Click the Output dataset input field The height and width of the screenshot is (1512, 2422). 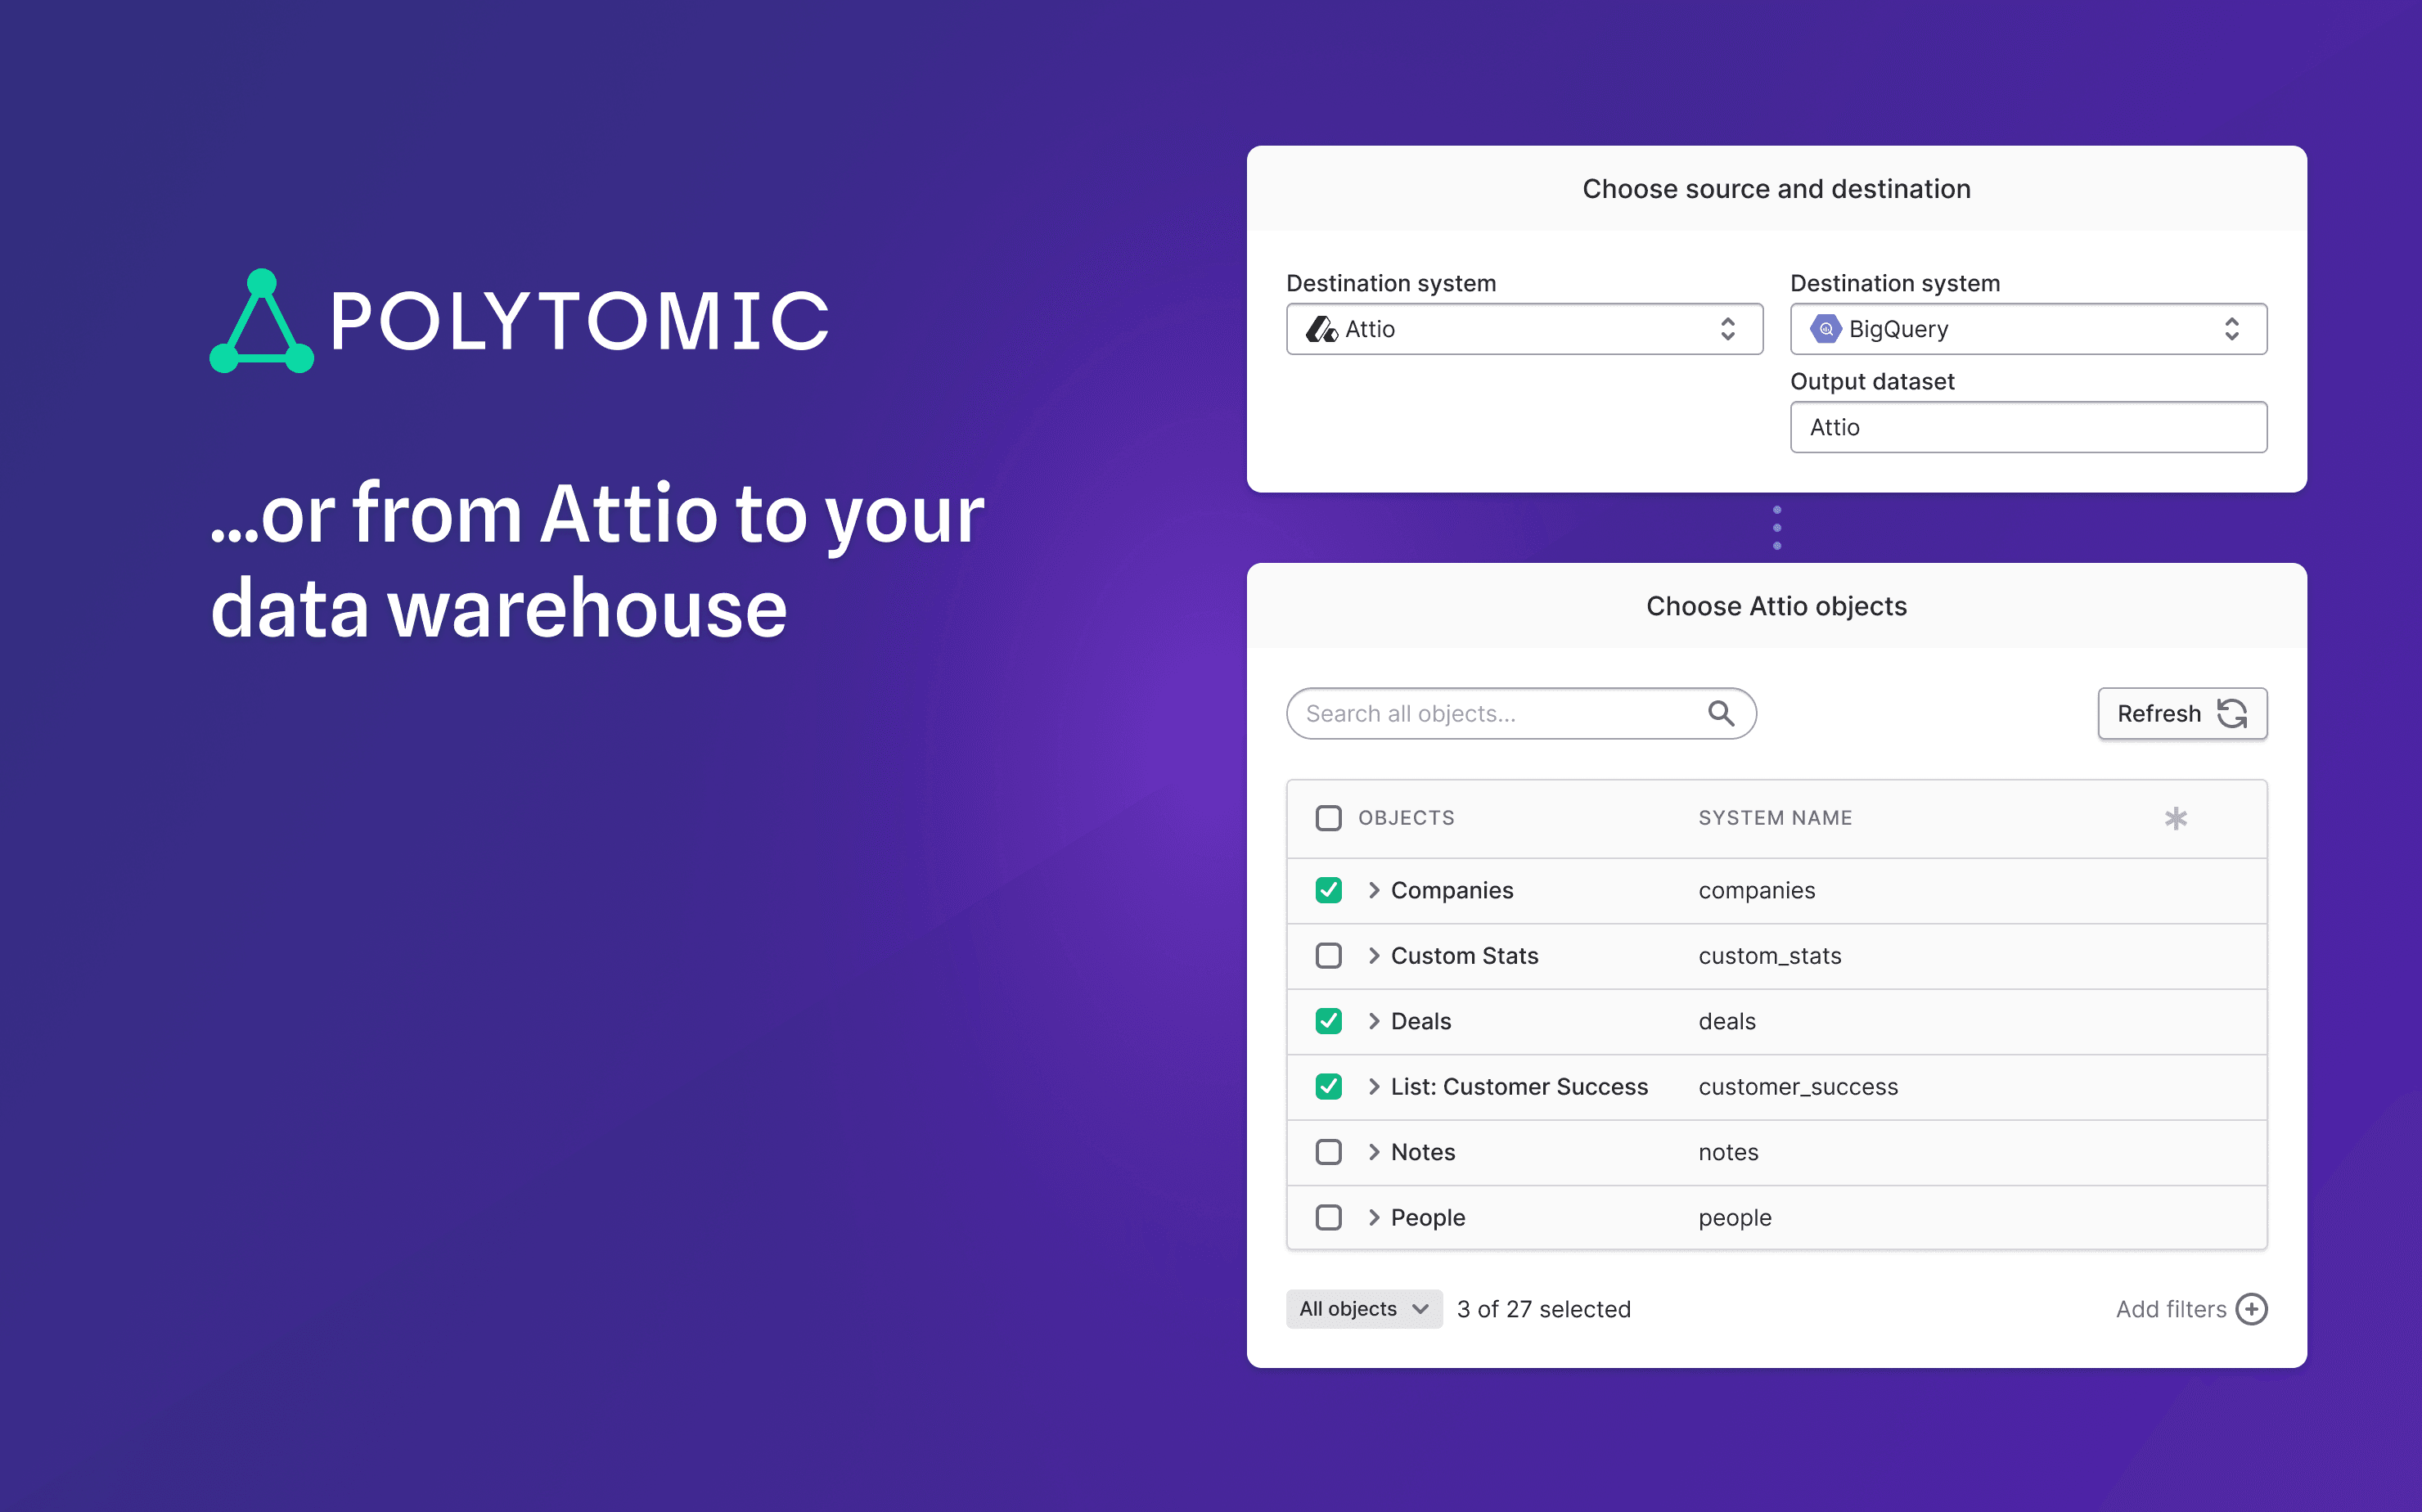[2027, 427]
